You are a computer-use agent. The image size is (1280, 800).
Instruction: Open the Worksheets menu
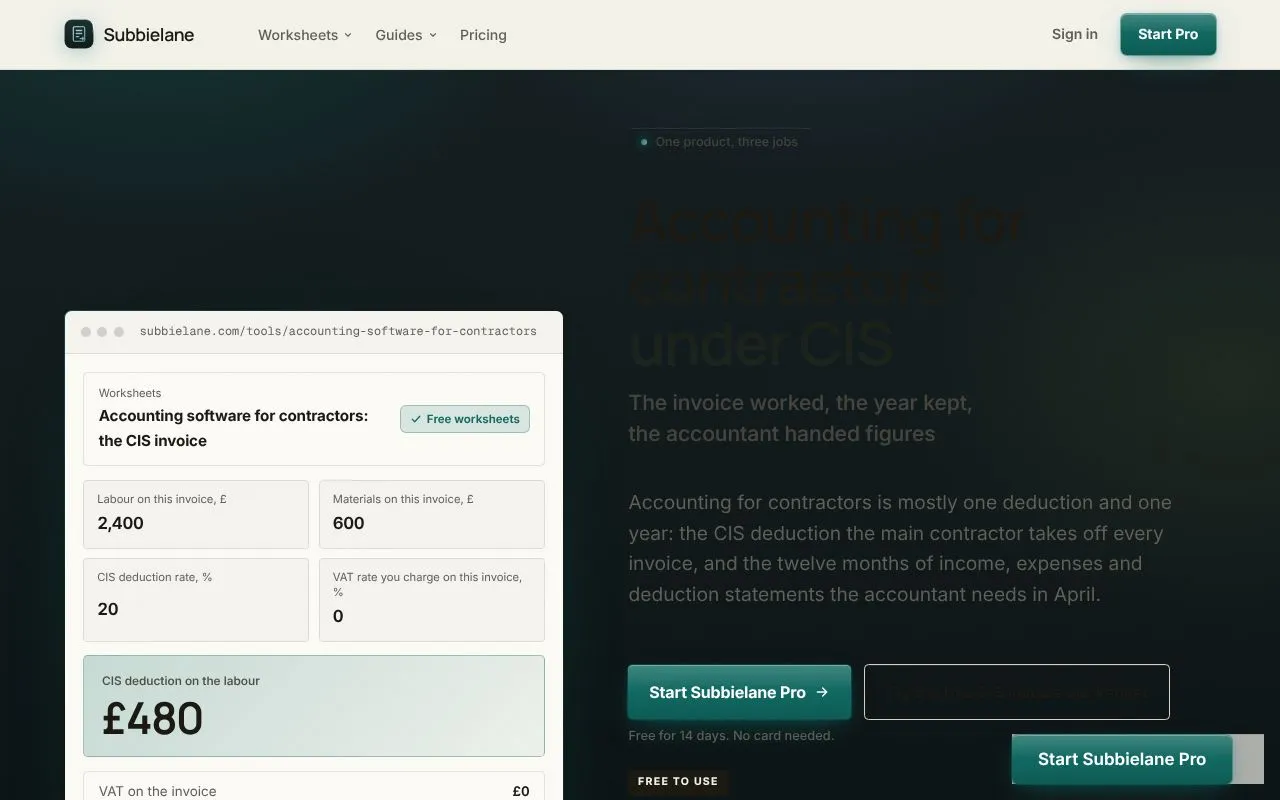click(x=305, y=35)
